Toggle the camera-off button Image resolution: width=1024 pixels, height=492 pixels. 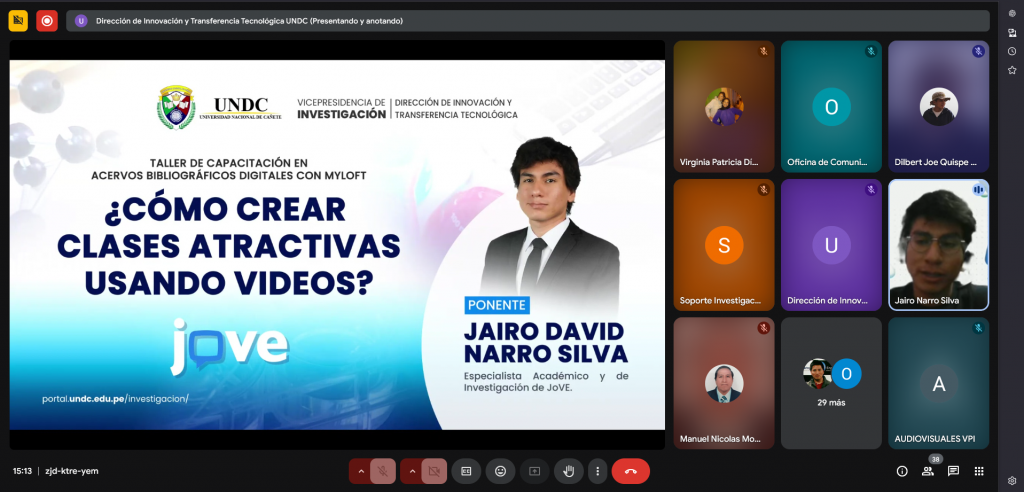(434, 471)
